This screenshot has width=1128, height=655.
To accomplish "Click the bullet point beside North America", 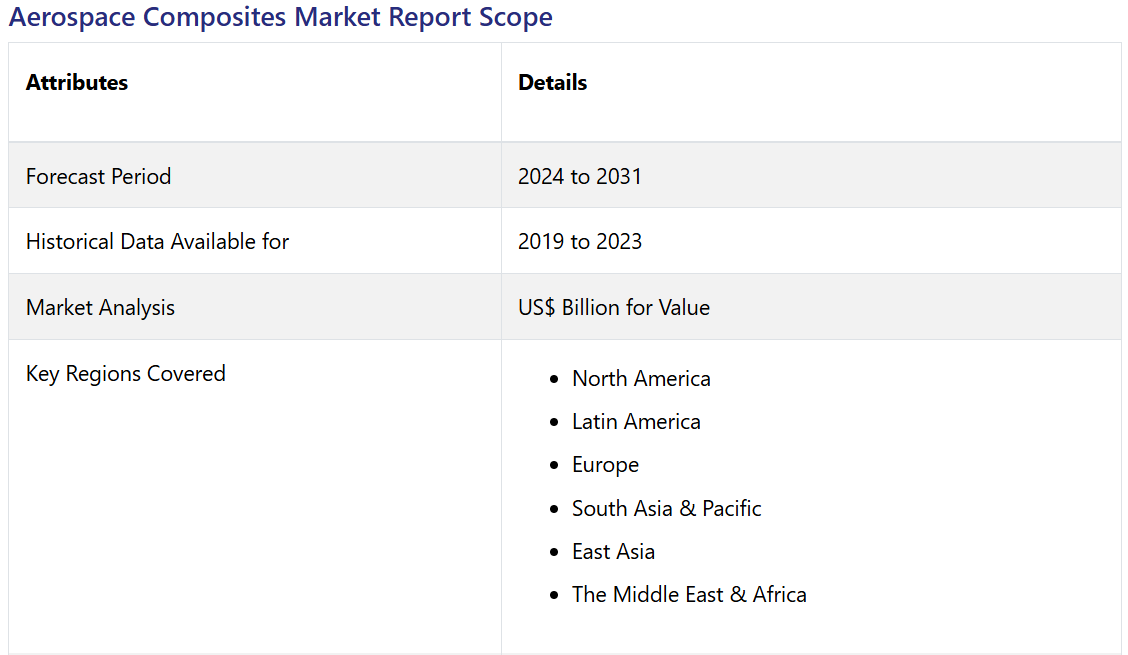I will coord(554,380).
